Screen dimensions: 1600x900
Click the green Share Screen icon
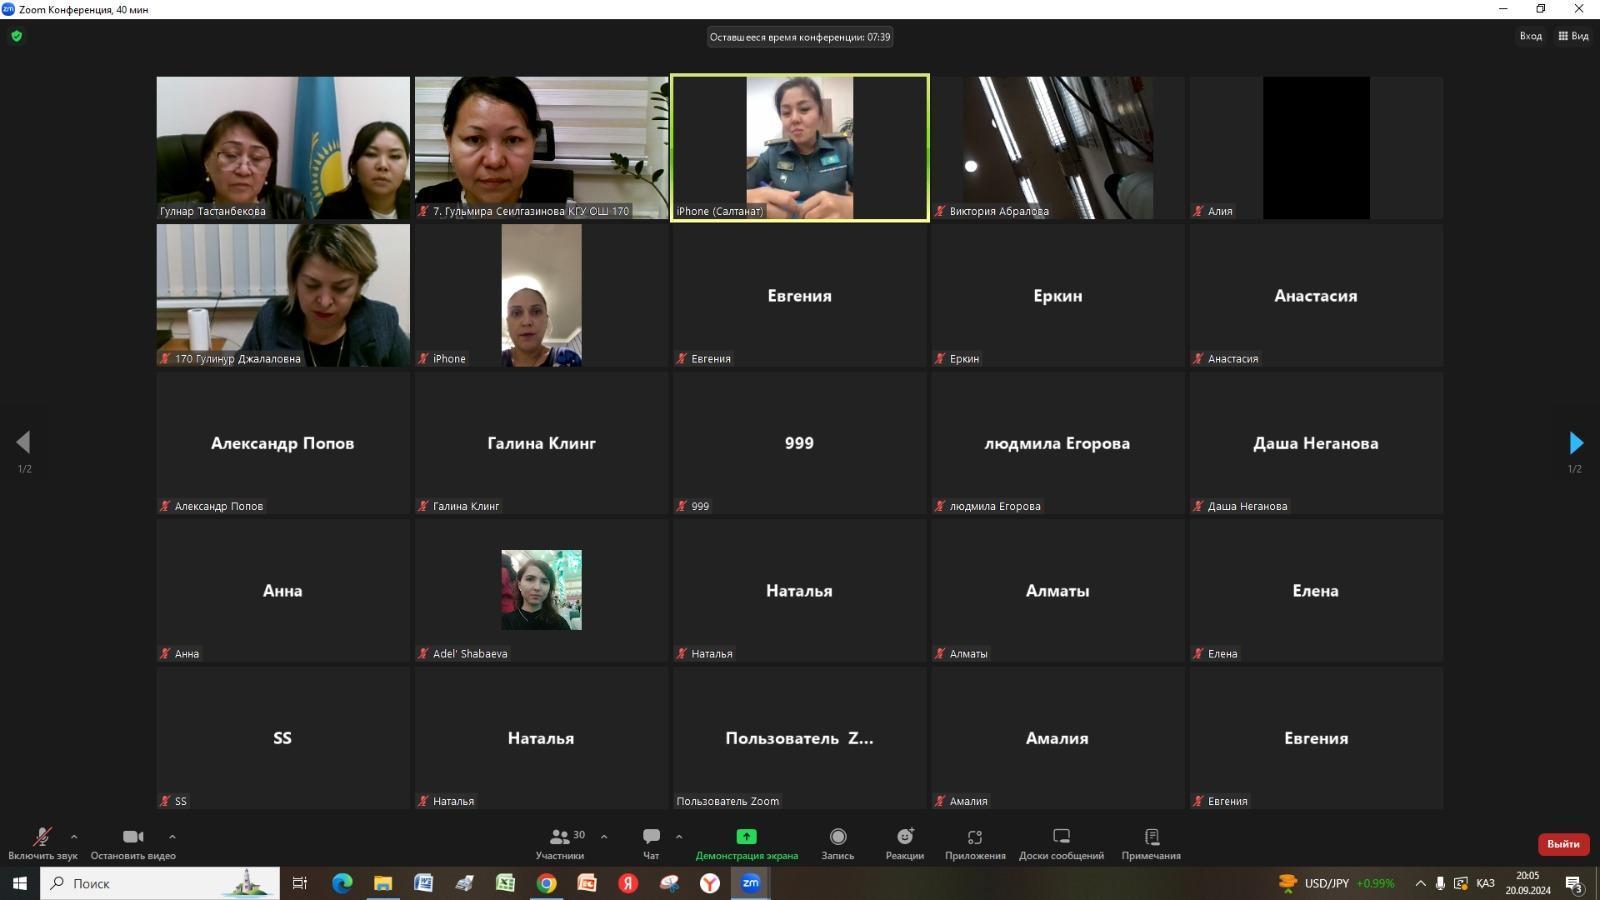tap(746, 837)
